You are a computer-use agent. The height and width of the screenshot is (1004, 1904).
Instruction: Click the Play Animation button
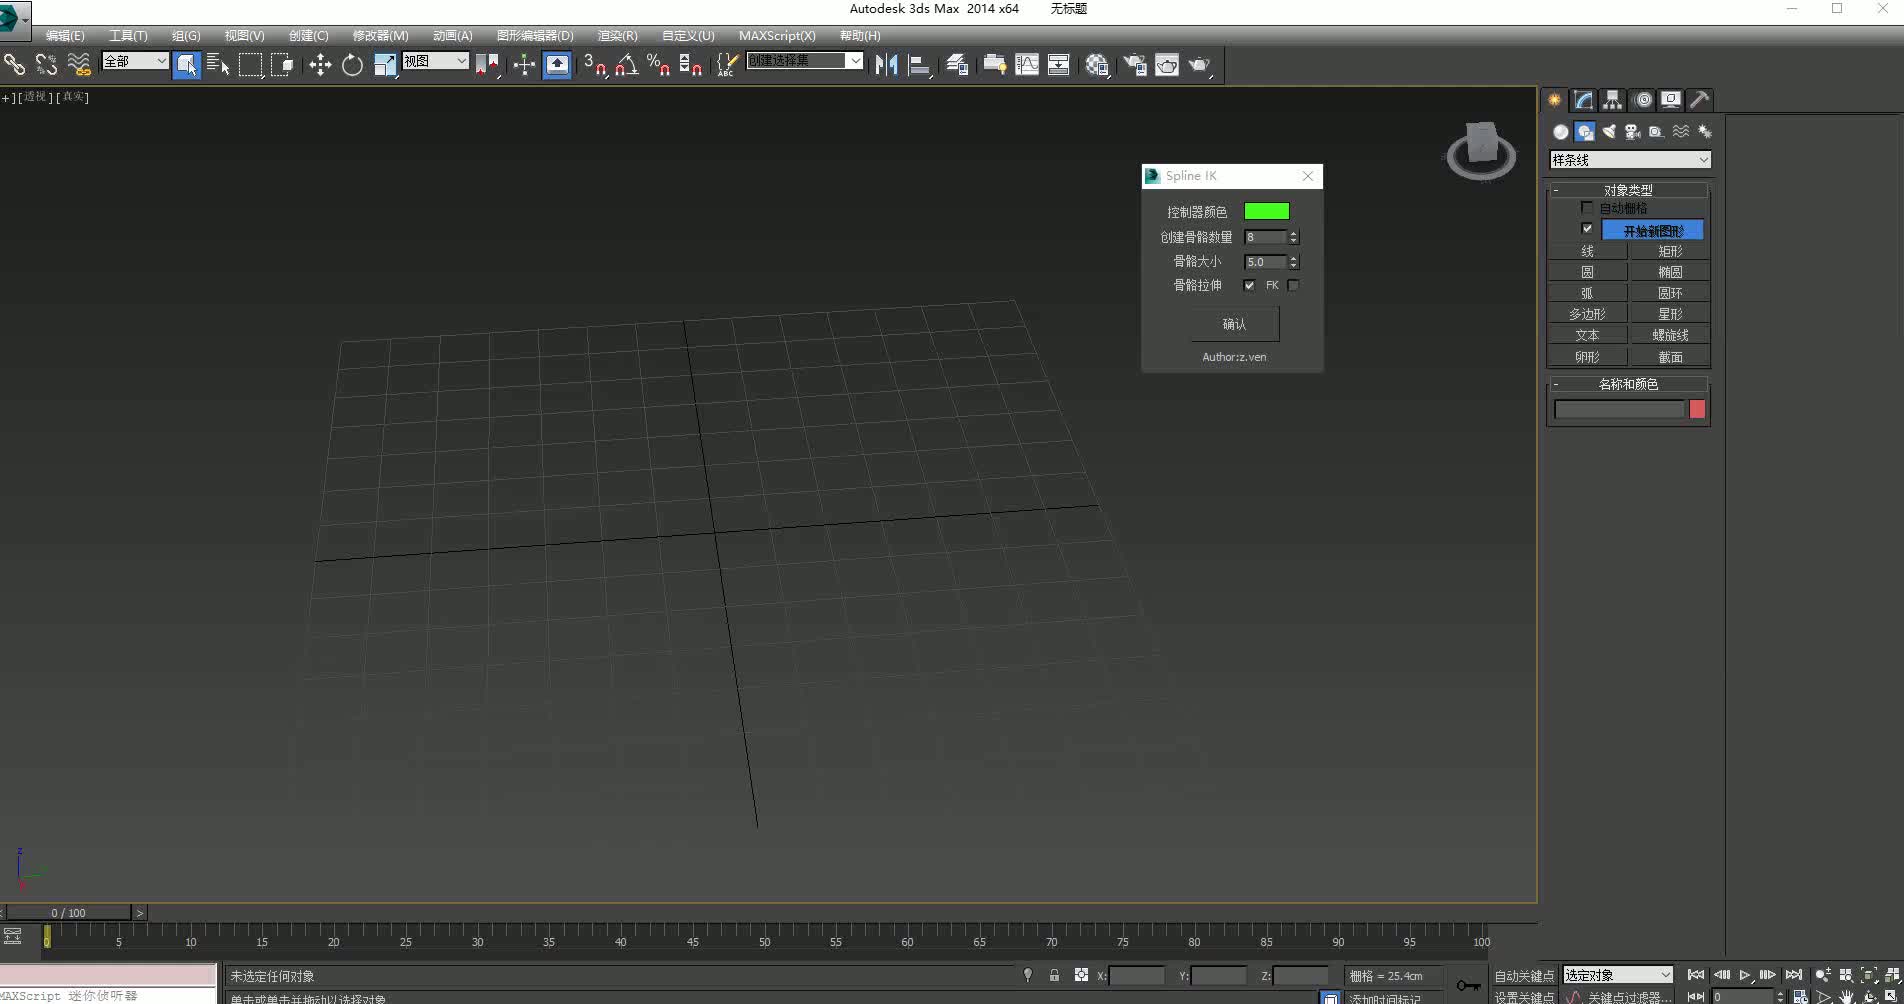click(x=1745, y=975)
